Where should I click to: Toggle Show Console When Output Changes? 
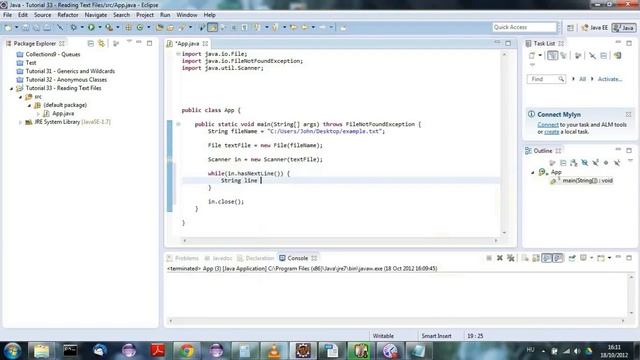click(547, 258)
